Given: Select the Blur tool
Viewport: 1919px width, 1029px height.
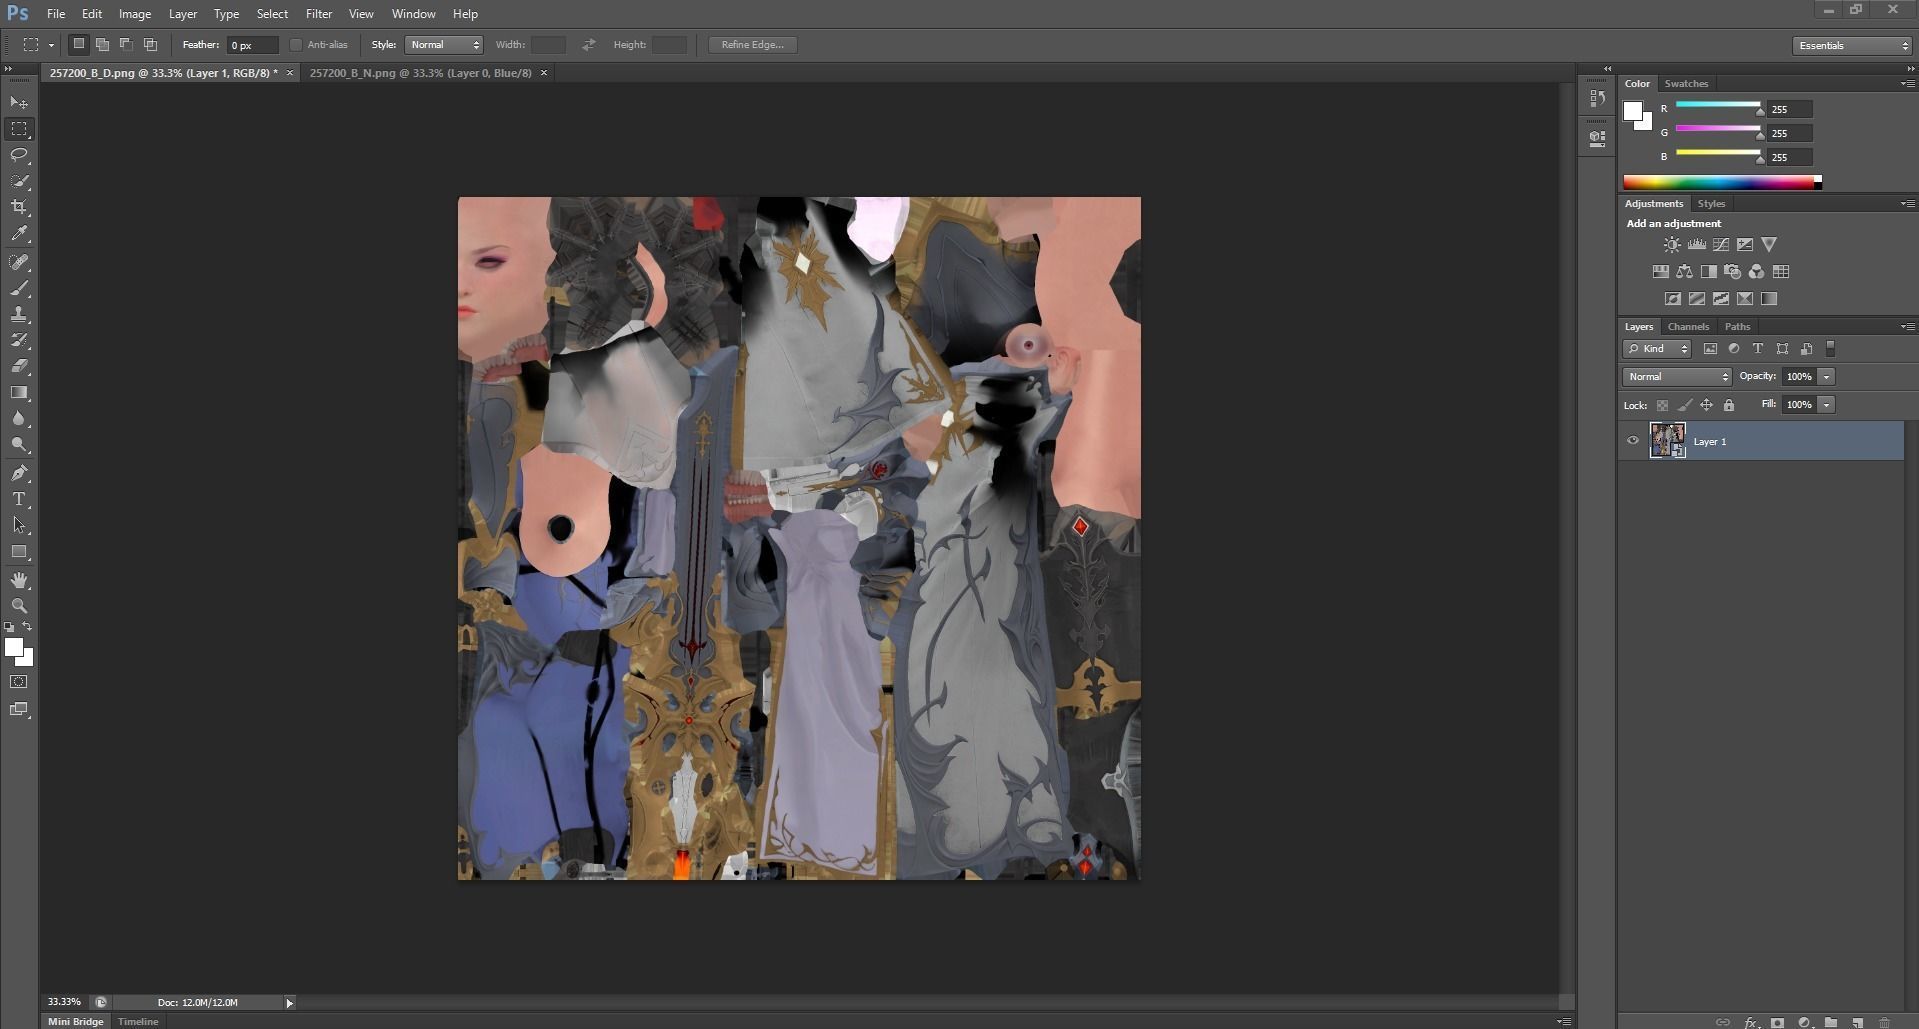Looking at the screenshot, I should (19, 419).
